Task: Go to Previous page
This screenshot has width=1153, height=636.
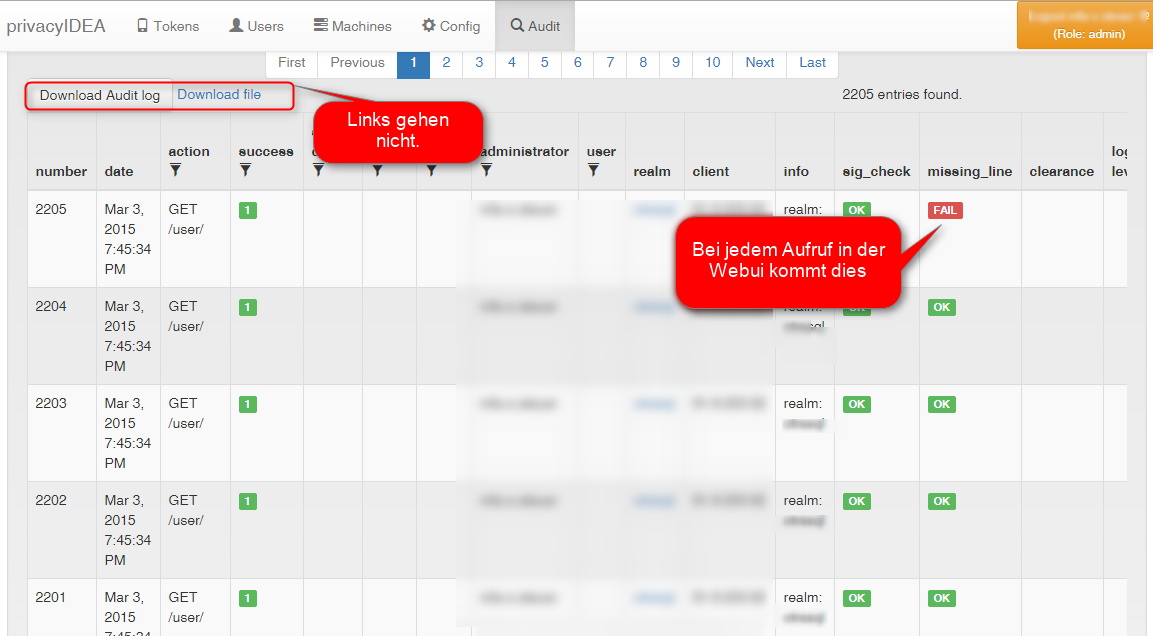Action: point(357,63)
